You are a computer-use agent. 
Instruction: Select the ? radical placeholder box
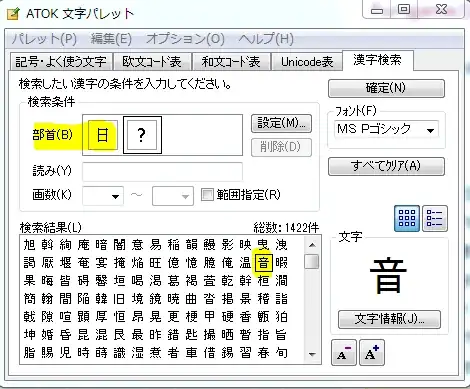(142, 135)
